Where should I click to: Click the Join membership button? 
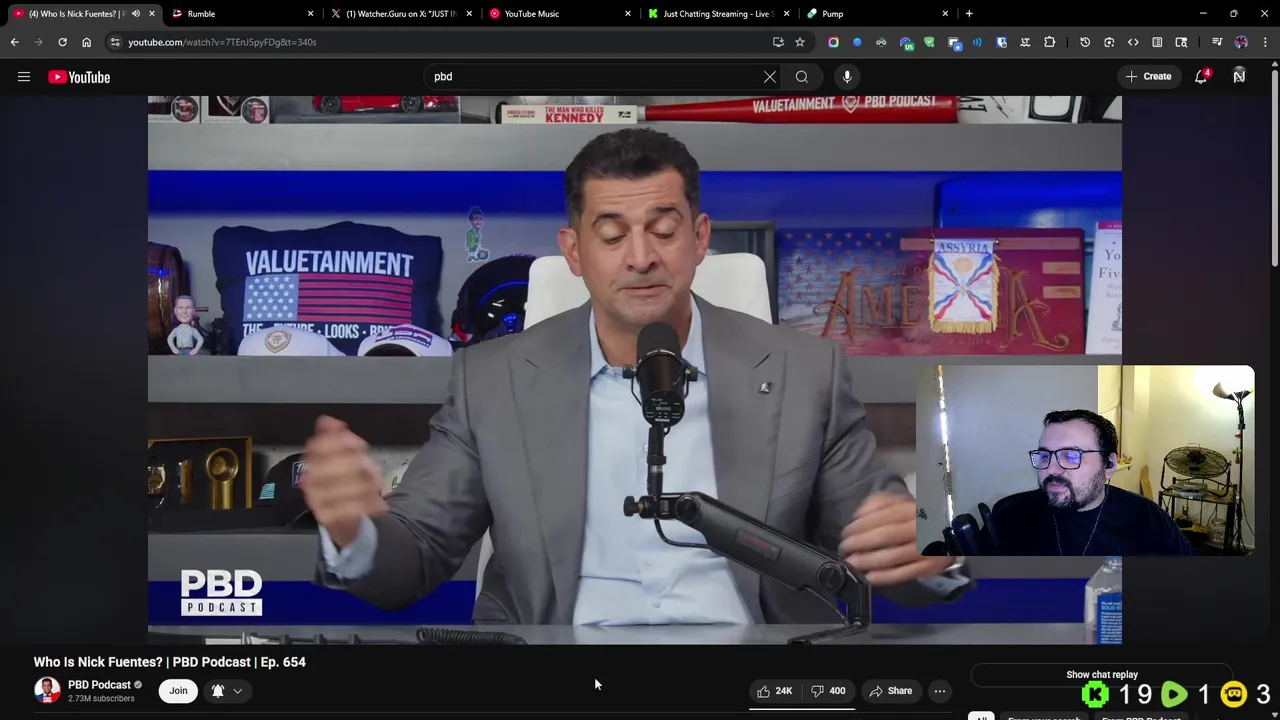[x=178, y=690]
